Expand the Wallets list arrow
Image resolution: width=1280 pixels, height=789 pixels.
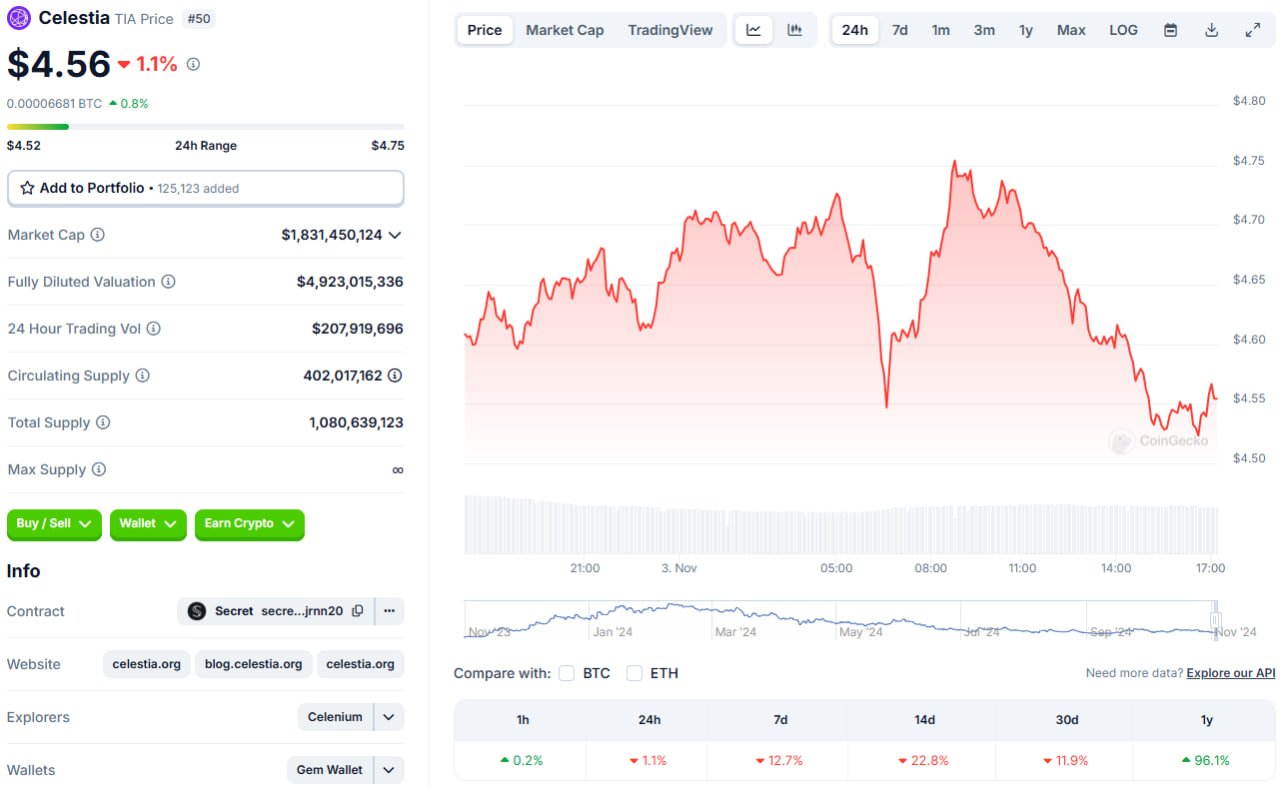[389, 770]
